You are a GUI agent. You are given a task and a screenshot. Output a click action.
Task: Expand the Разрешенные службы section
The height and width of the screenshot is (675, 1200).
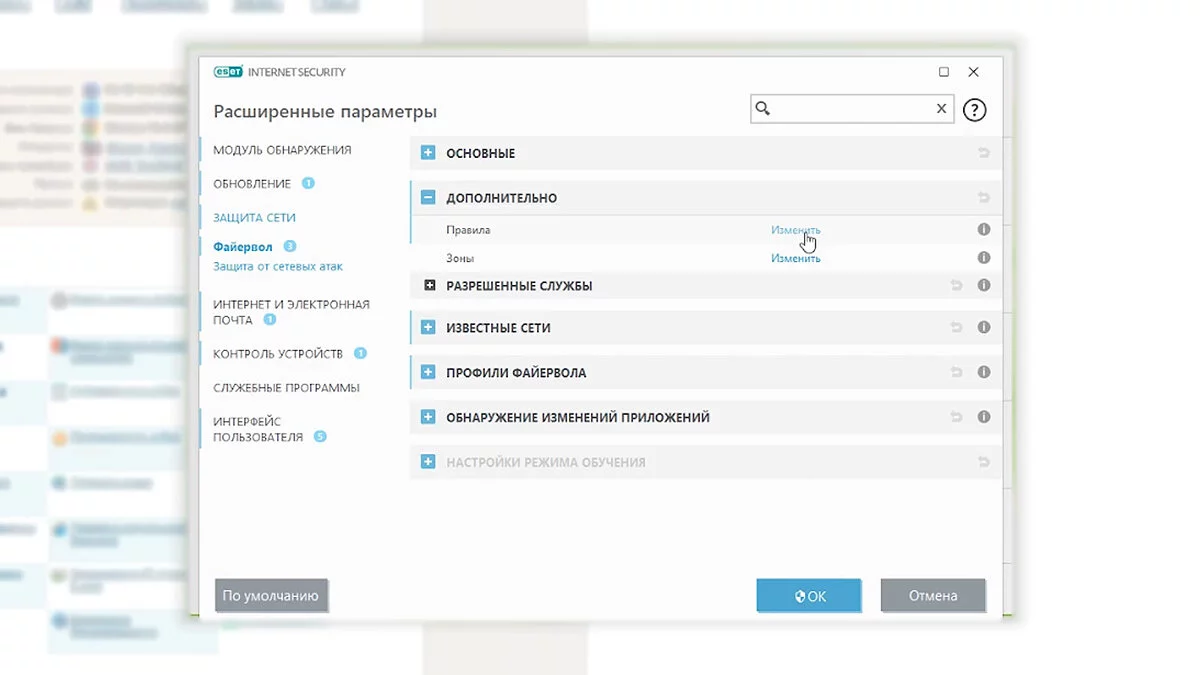pos(430,286)
